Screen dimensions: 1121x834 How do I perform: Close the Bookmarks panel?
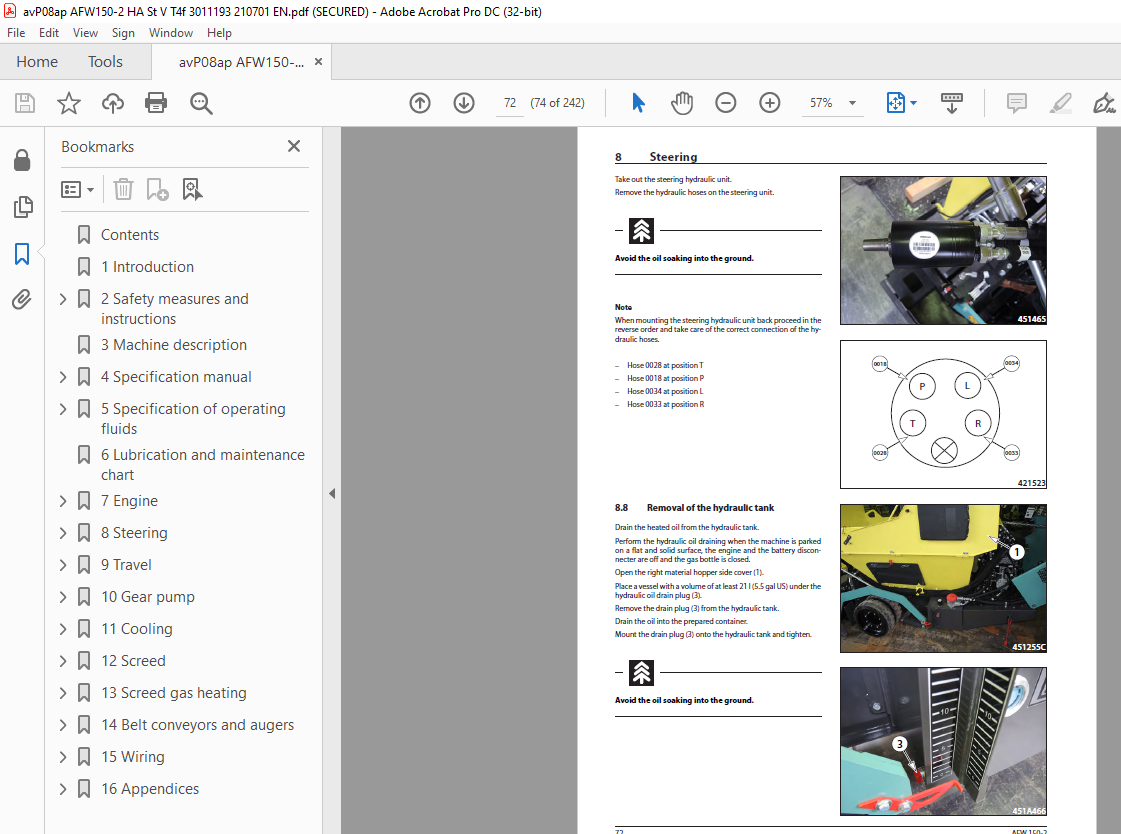294,146
